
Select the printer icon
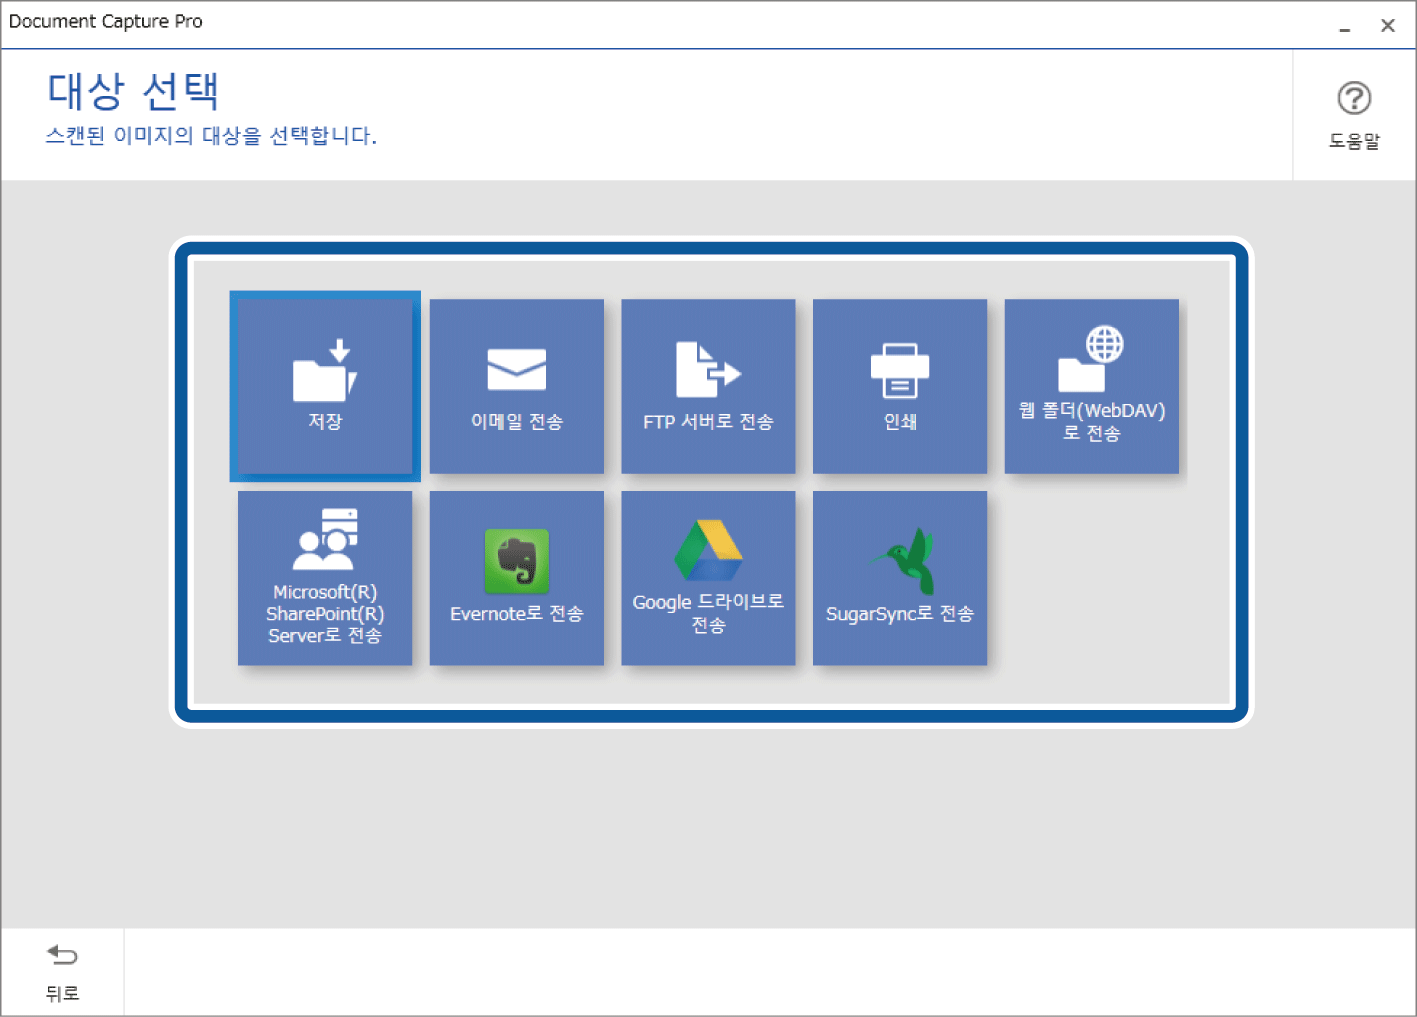pos(899,371)
